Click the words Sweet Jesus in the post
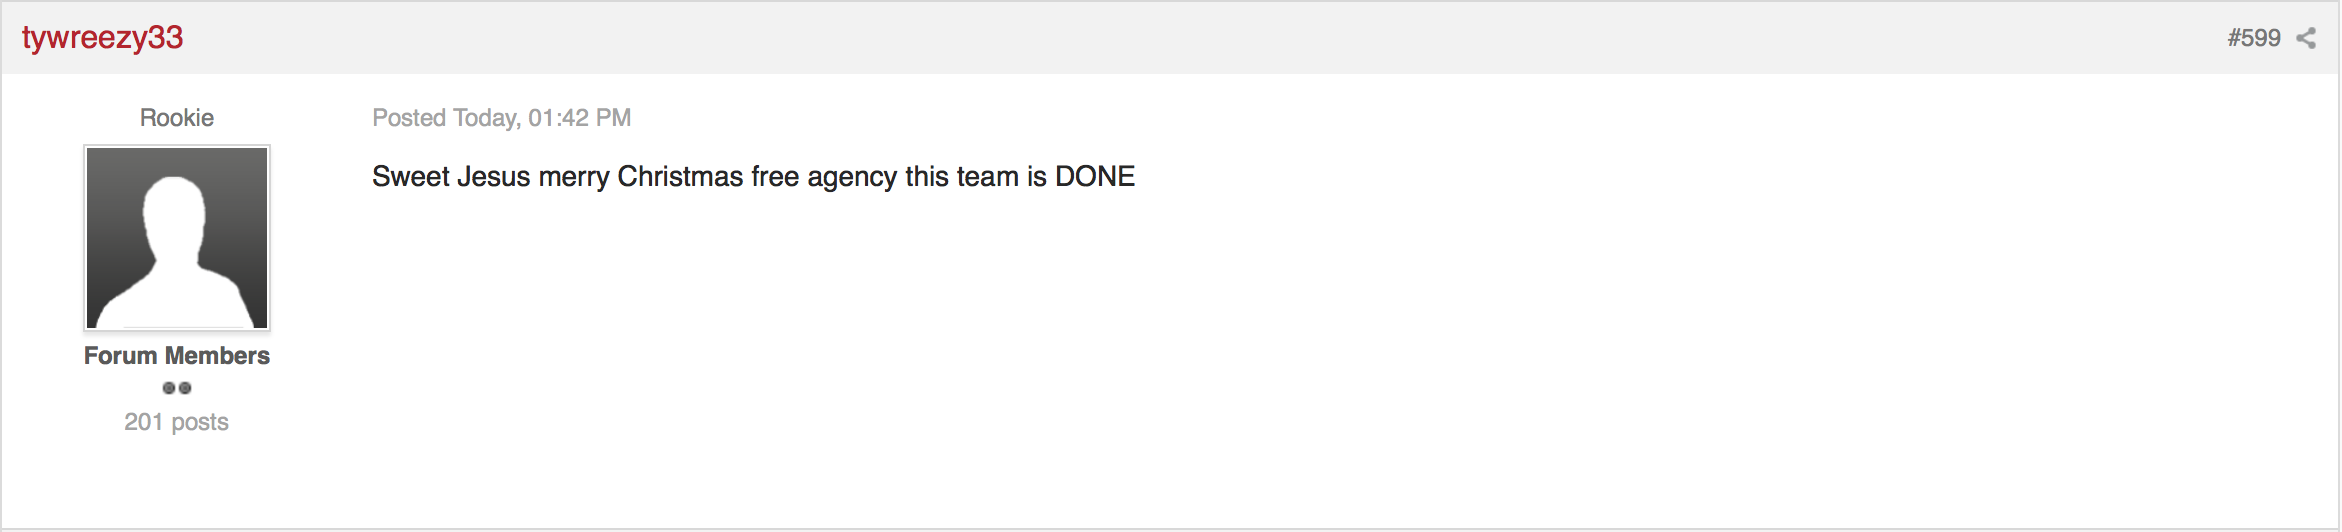 tap(451, 176)
